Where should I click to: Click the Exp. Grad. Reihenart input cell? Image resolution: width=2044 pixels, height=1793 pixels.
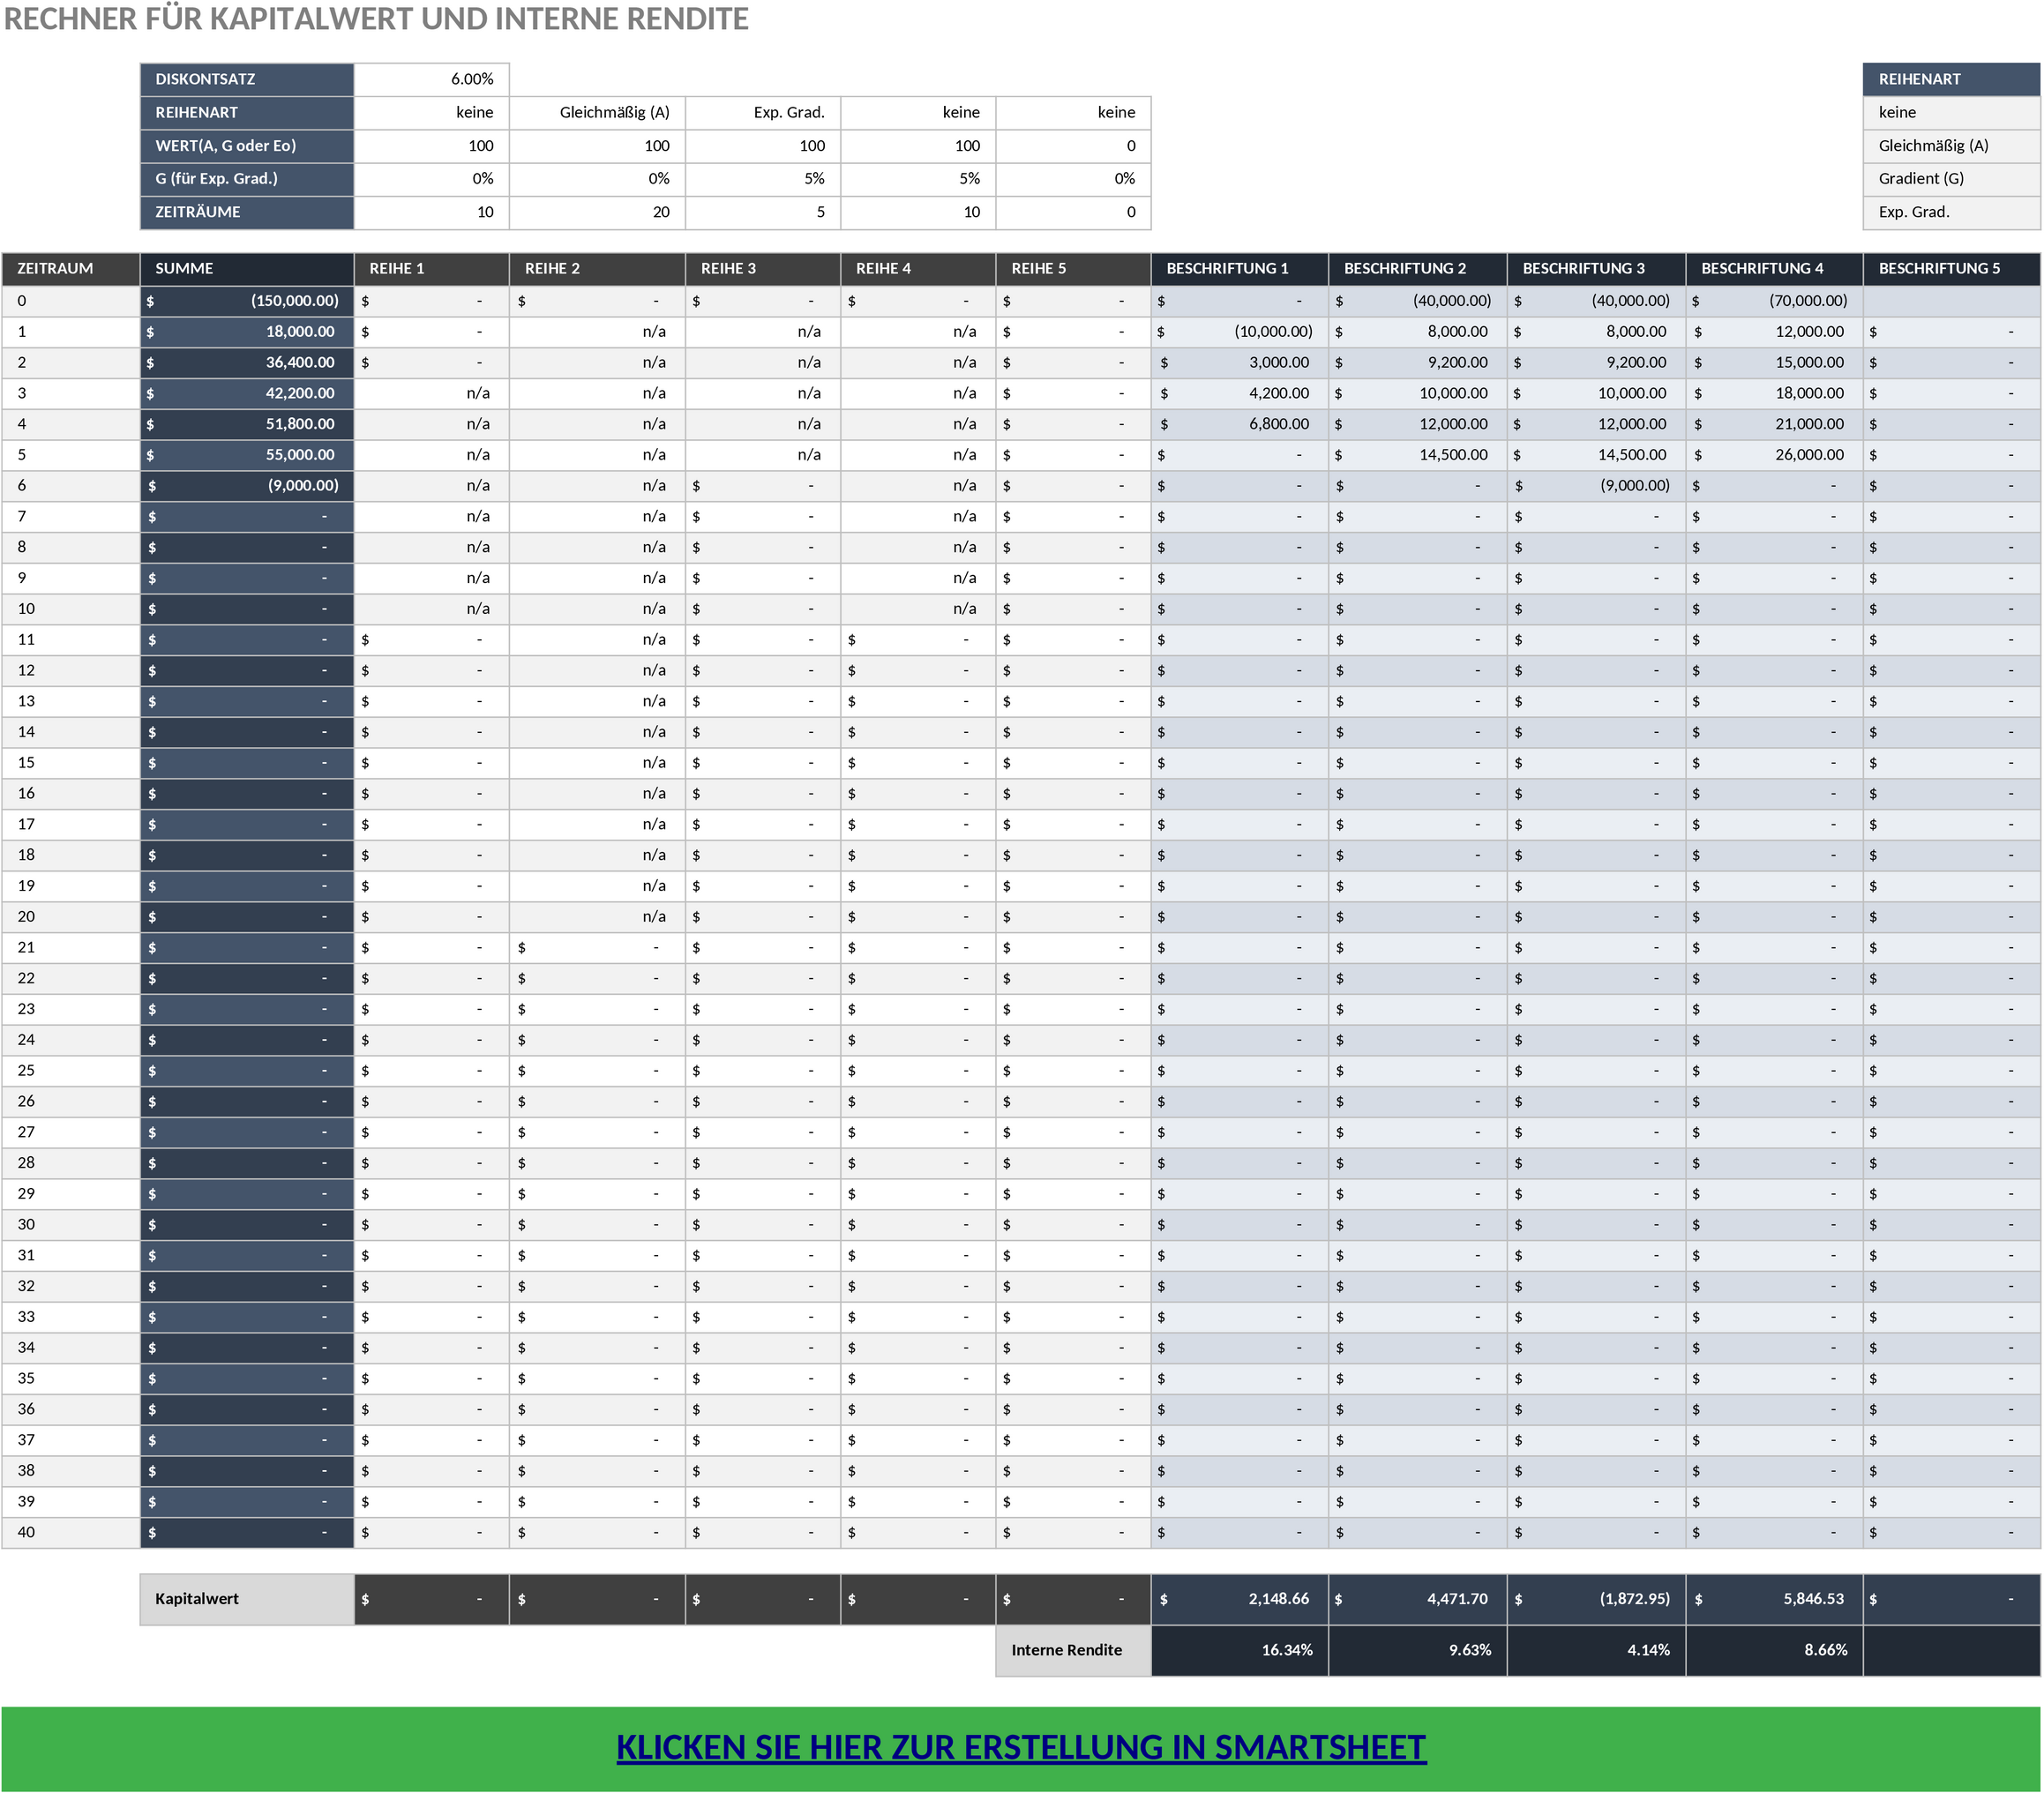click(x=763, y=112)
